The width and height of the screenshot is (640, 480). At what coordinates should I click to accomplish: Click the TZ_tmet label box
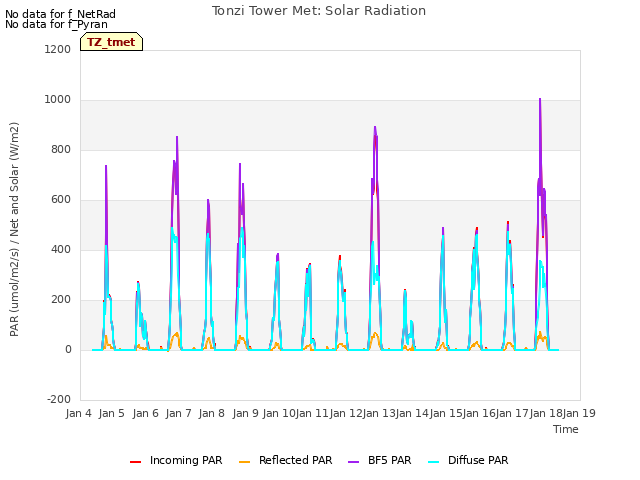pos(111,42)
